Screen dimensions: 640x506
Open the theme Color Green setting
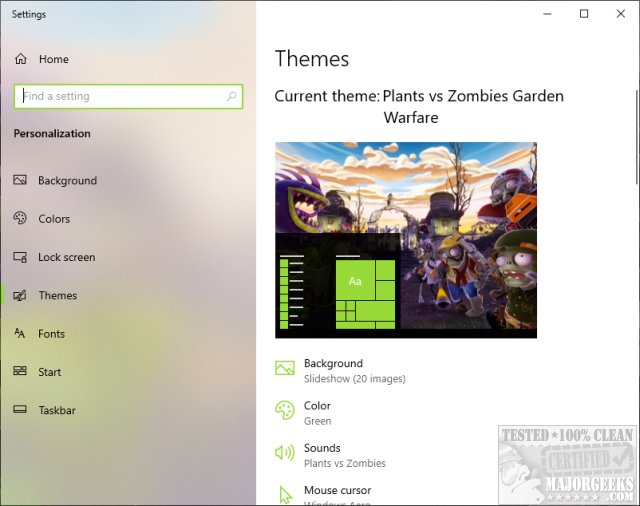coord(318,413)
